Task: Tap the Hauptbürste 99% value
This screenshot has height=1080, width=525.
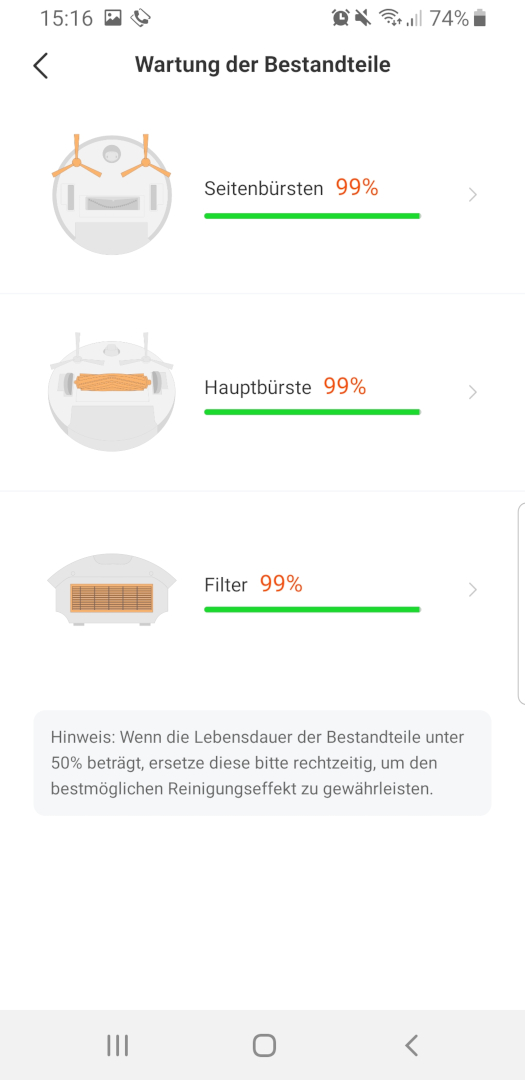Action: [345, 386]
